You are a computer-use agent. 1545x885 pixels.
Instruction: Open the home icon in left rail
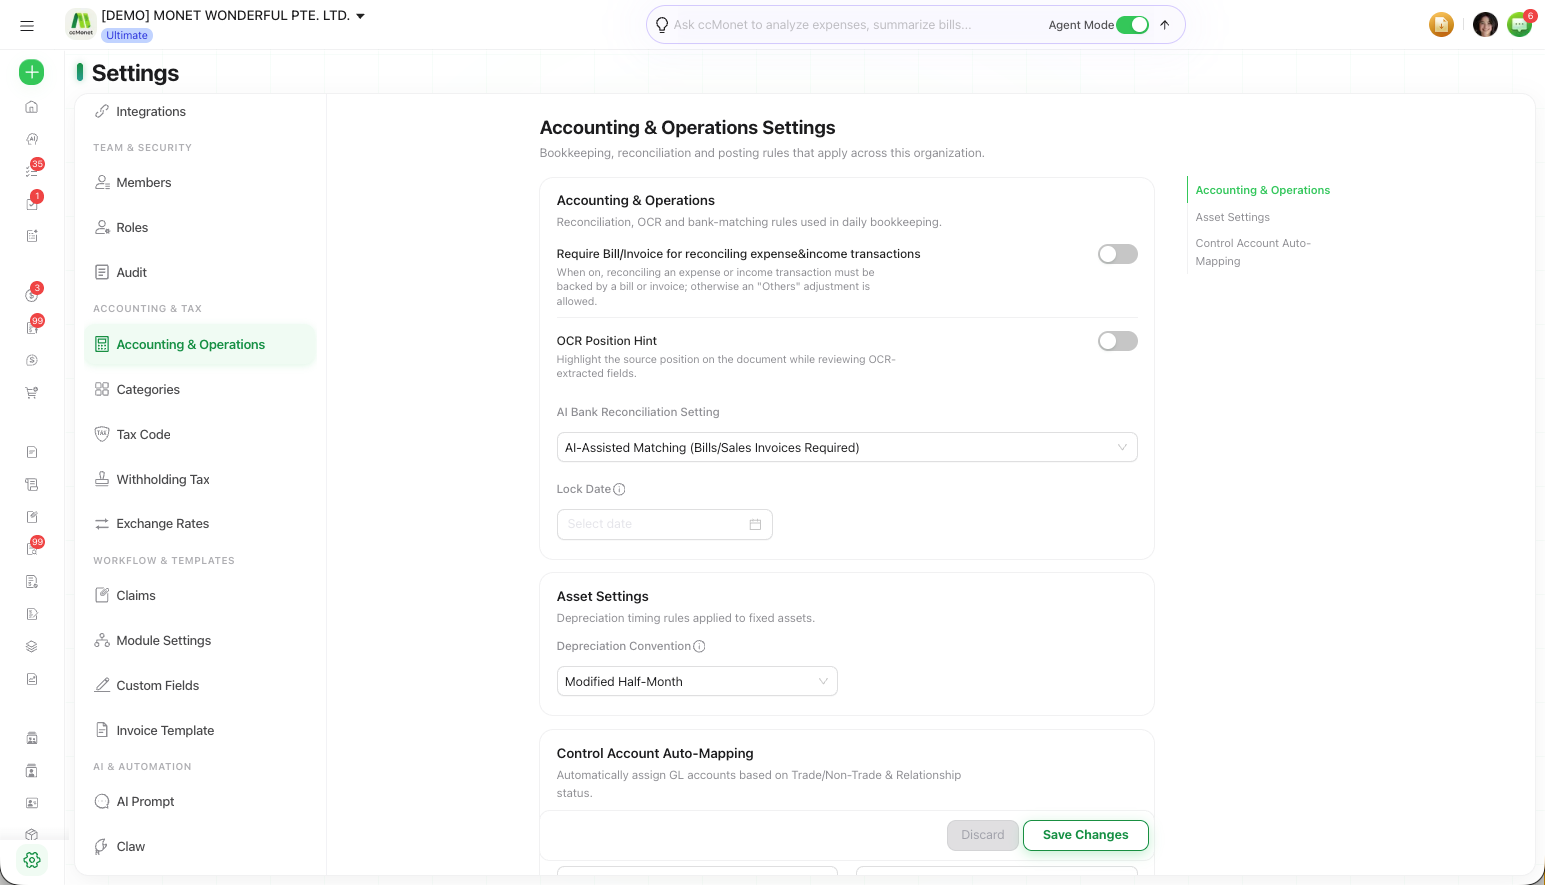click(32, 107)
